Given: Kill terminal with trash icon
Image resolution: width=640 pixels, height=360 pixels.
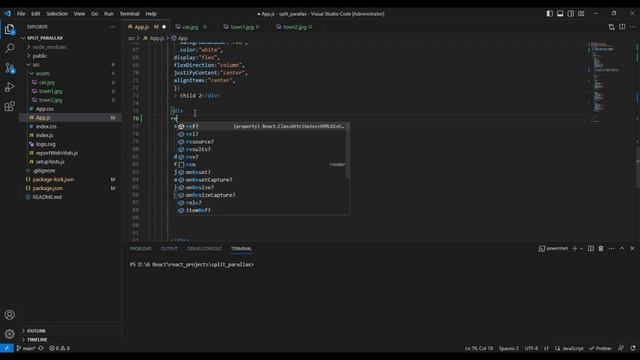Looking at the screenshot, I should (x=601, y=249).
